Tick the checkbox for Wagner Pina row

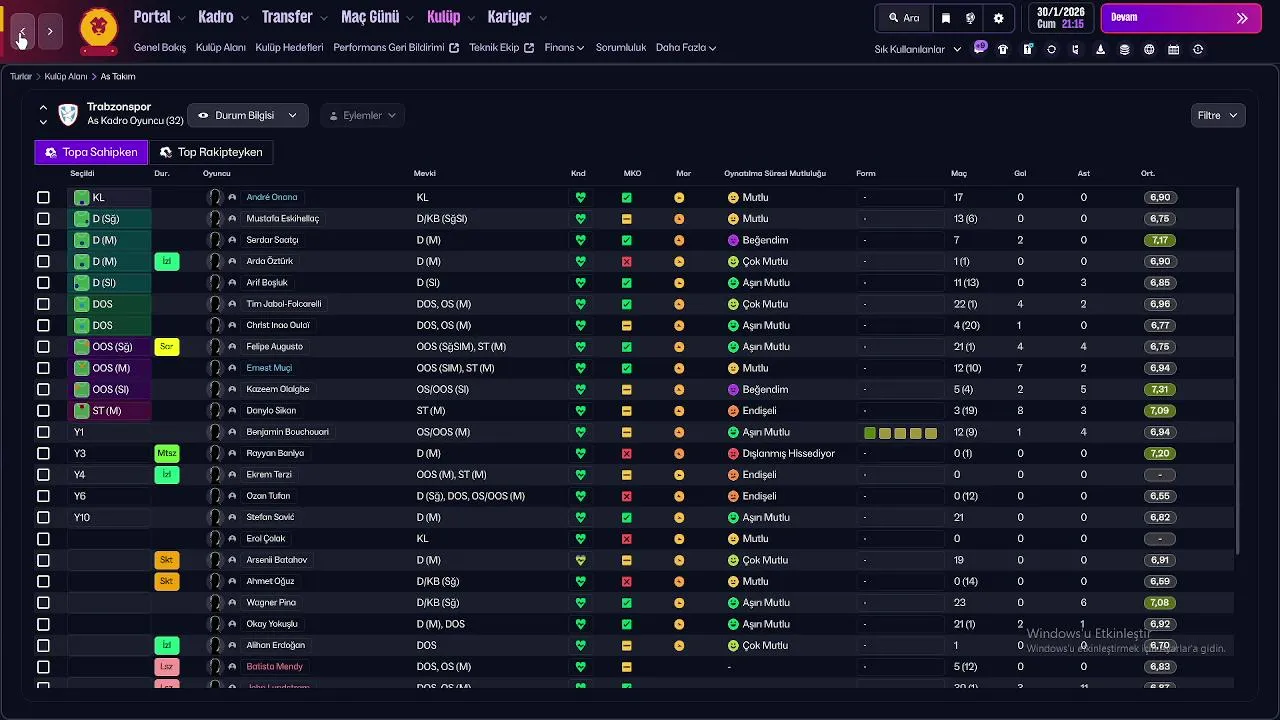pyautogui.click(x=43, y=603)
